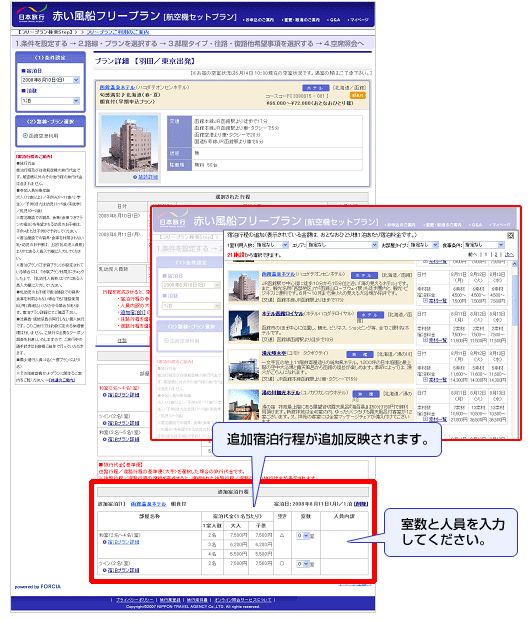
Task: Open 湯元啄木亭 link in the popup list
Action: click(x=274, y=353)
